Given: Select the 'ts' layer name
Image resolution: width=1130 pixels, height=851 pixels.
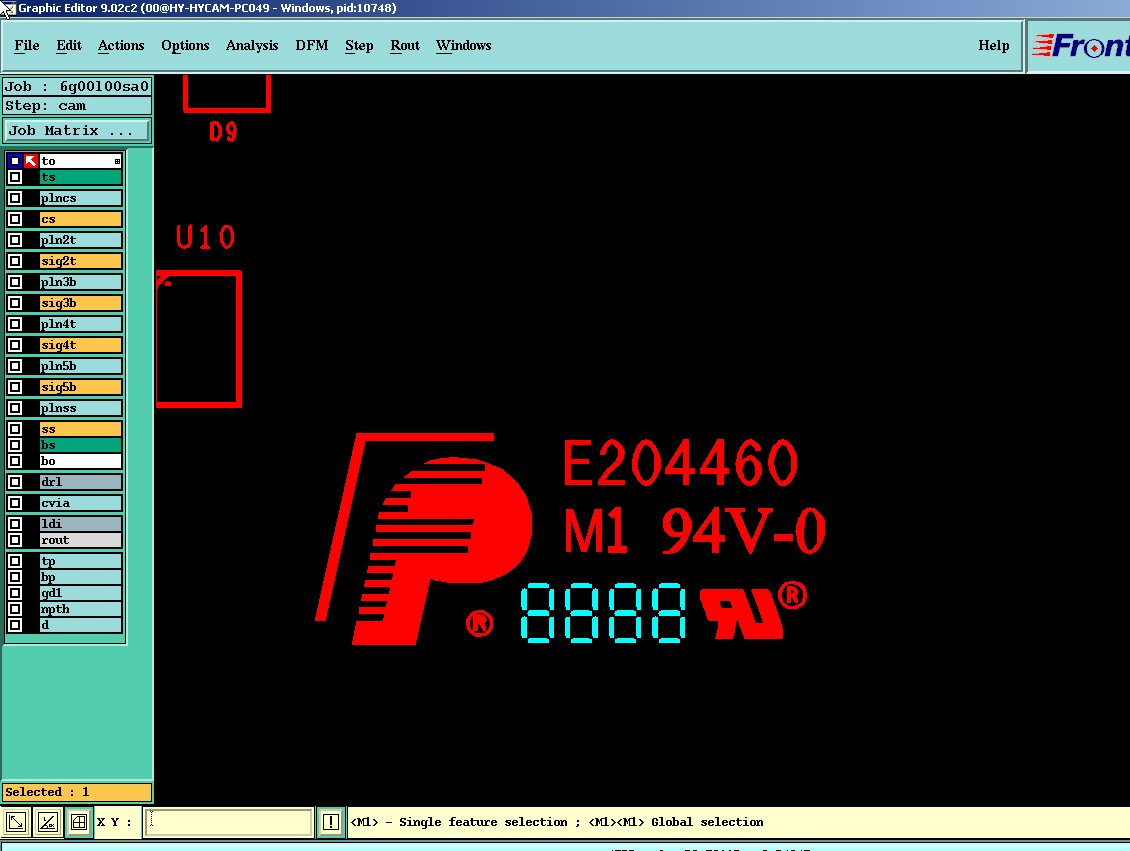Looking at the screenshot, I should (81, 177).
